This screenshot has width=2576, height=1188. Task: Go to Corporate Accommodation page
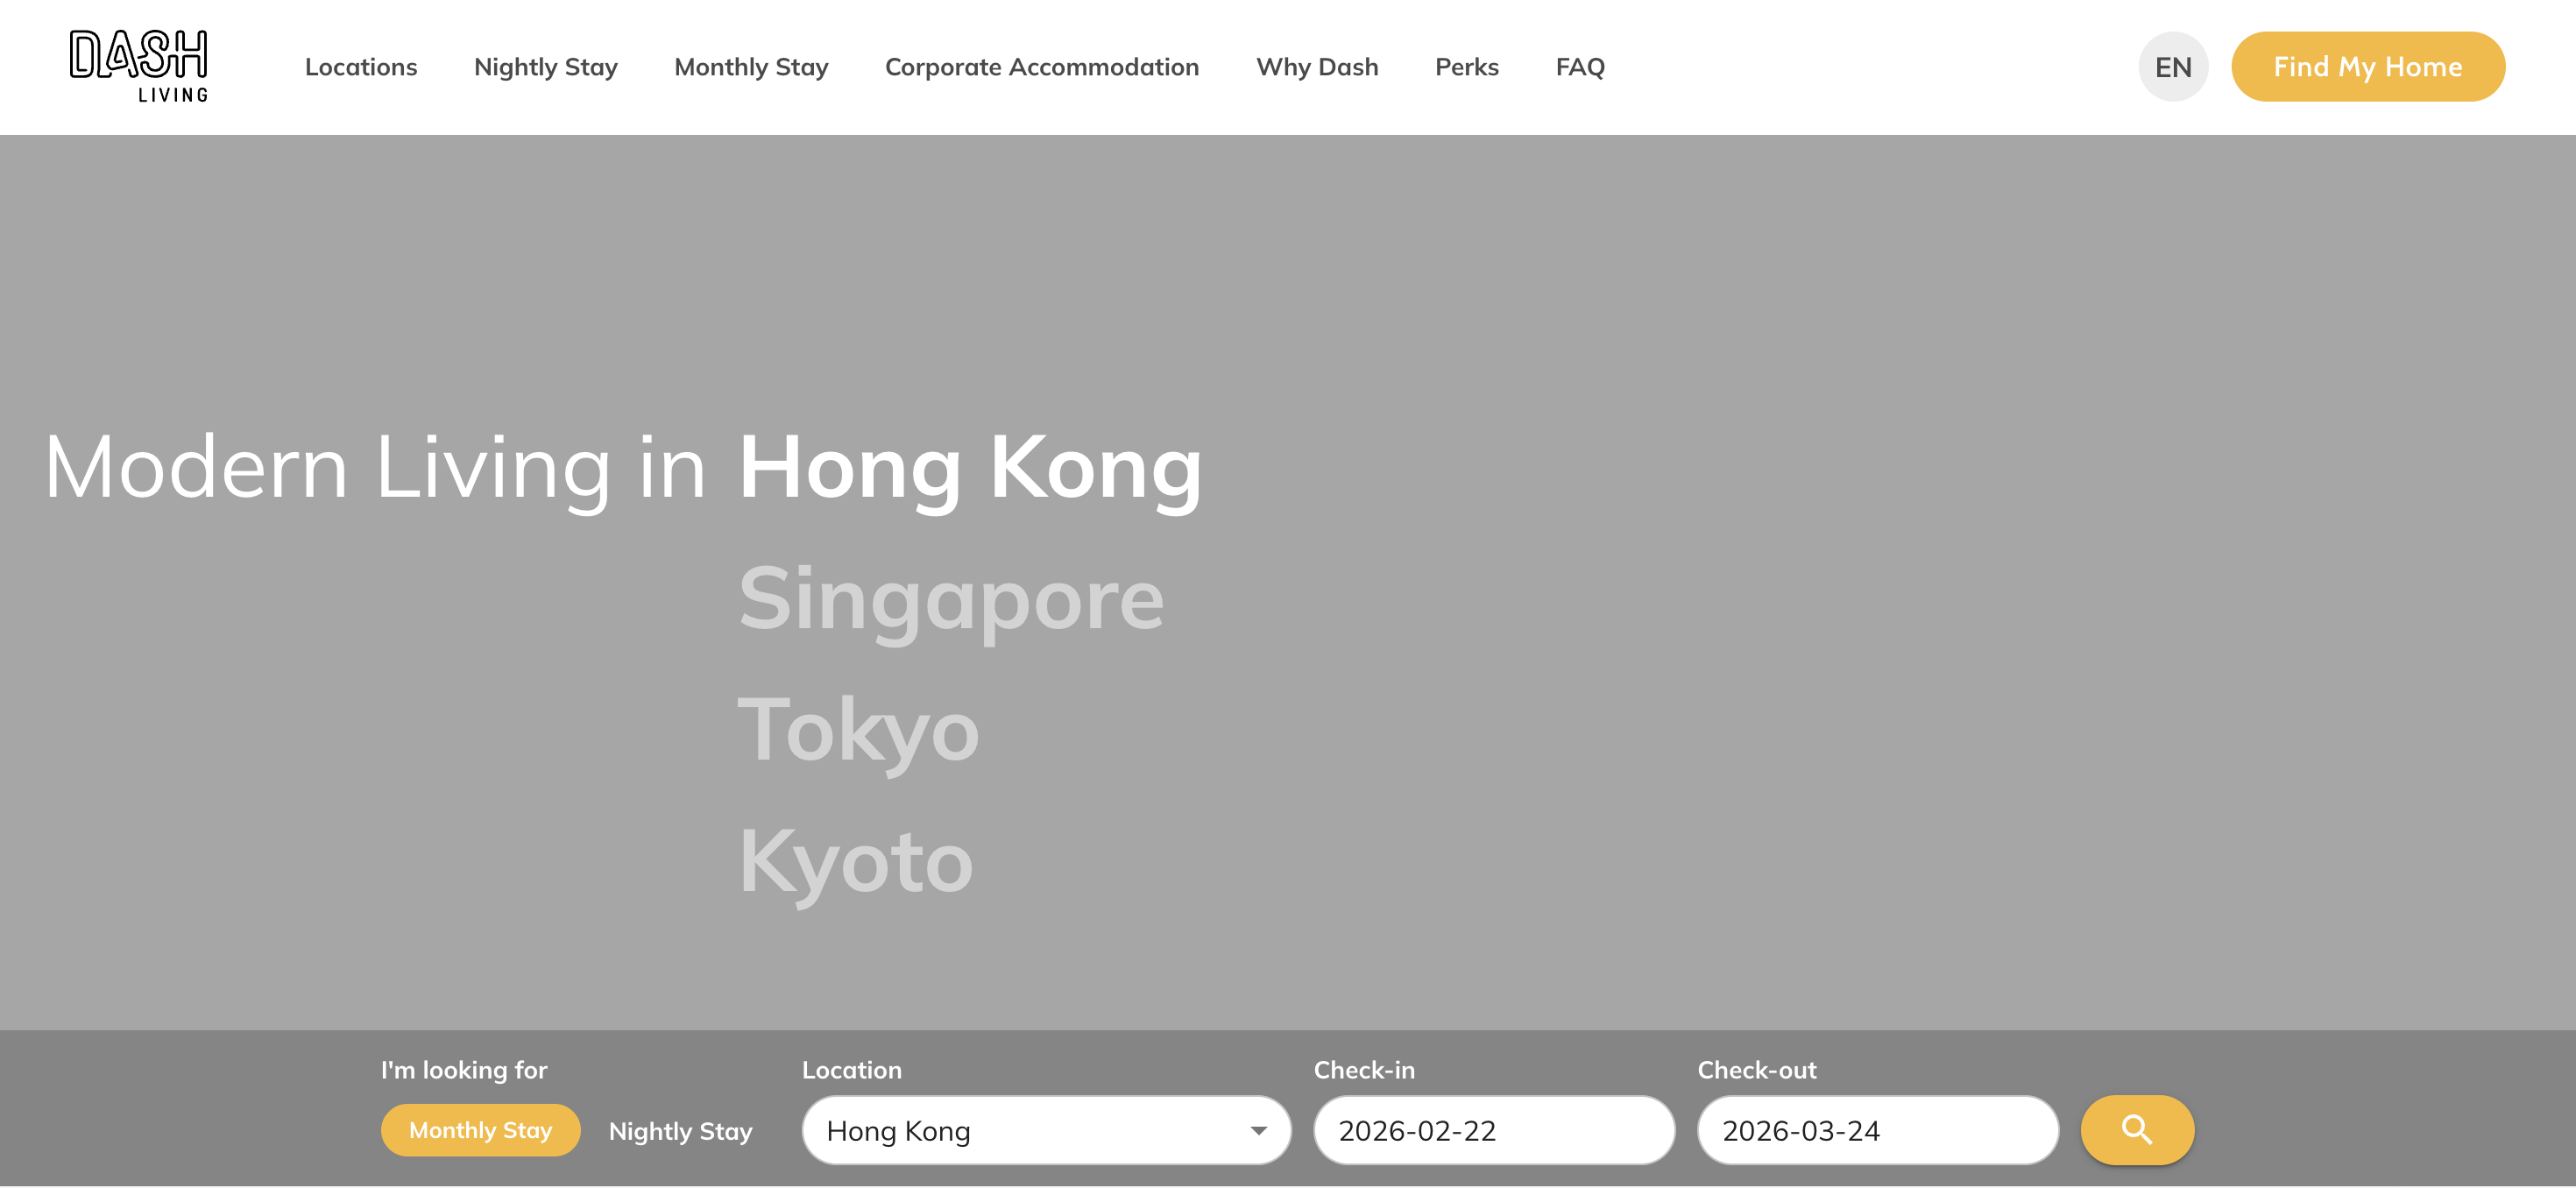1041,67
